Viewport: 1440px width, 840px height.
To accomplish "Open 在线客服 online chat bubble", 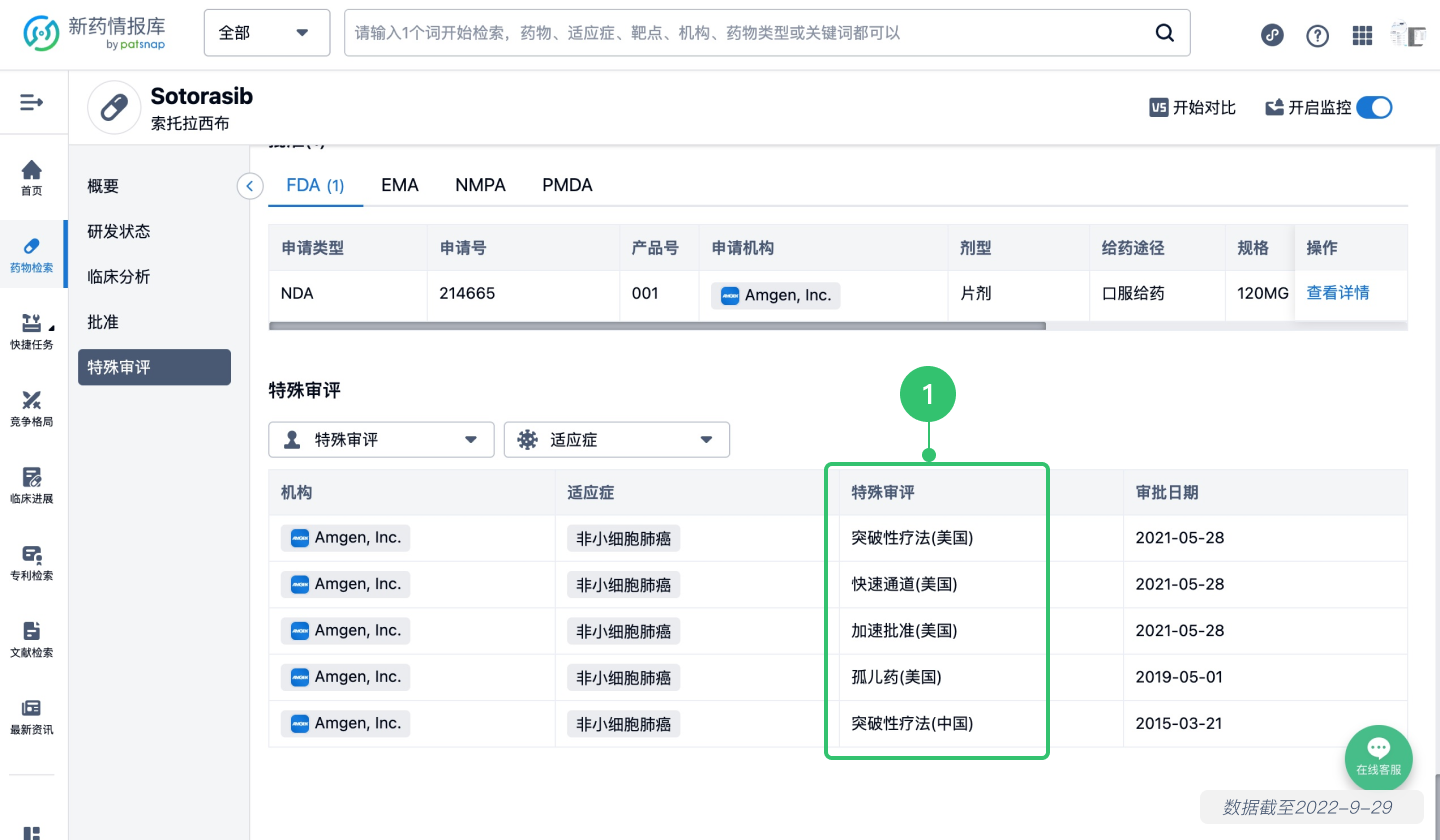I will [1379, 758].
